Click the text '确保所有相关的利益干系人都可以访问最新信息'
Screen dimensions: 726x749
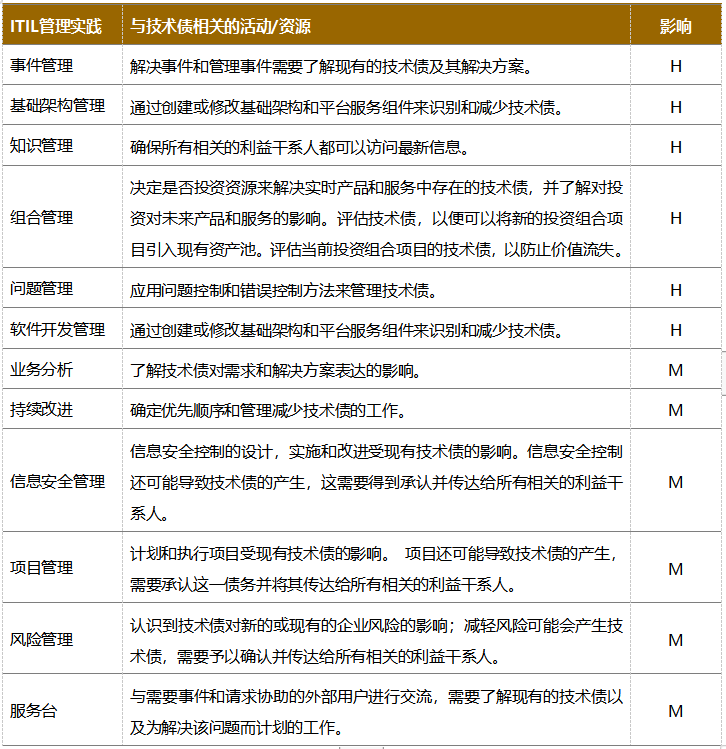click(x=300, y=147)
